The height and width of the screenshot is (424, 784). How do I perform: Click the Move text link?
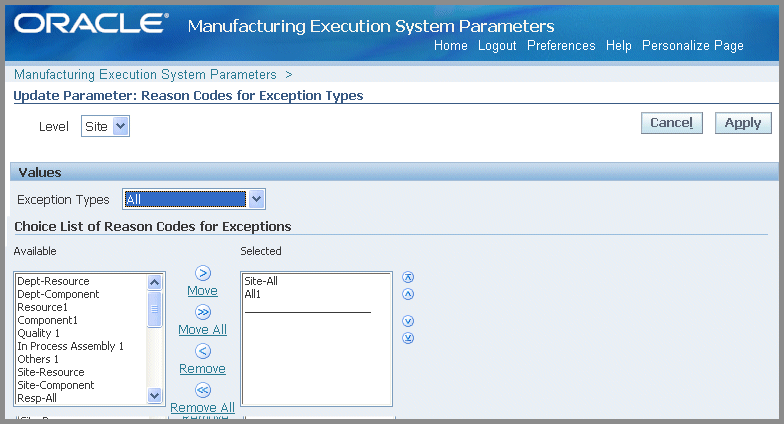pyautogui.click(x=202, y=290)
